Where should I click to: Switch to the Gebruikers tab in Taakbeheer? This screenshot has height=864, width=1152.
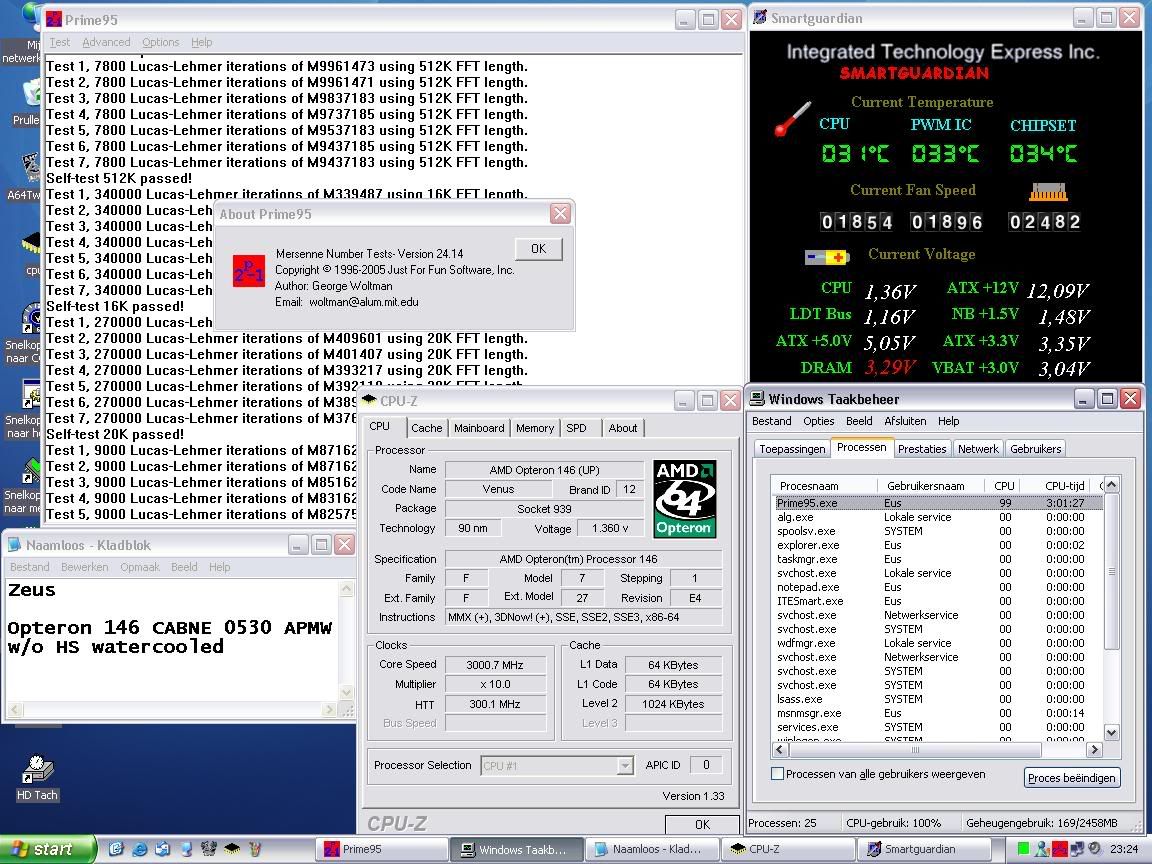tap(1035, 449)
